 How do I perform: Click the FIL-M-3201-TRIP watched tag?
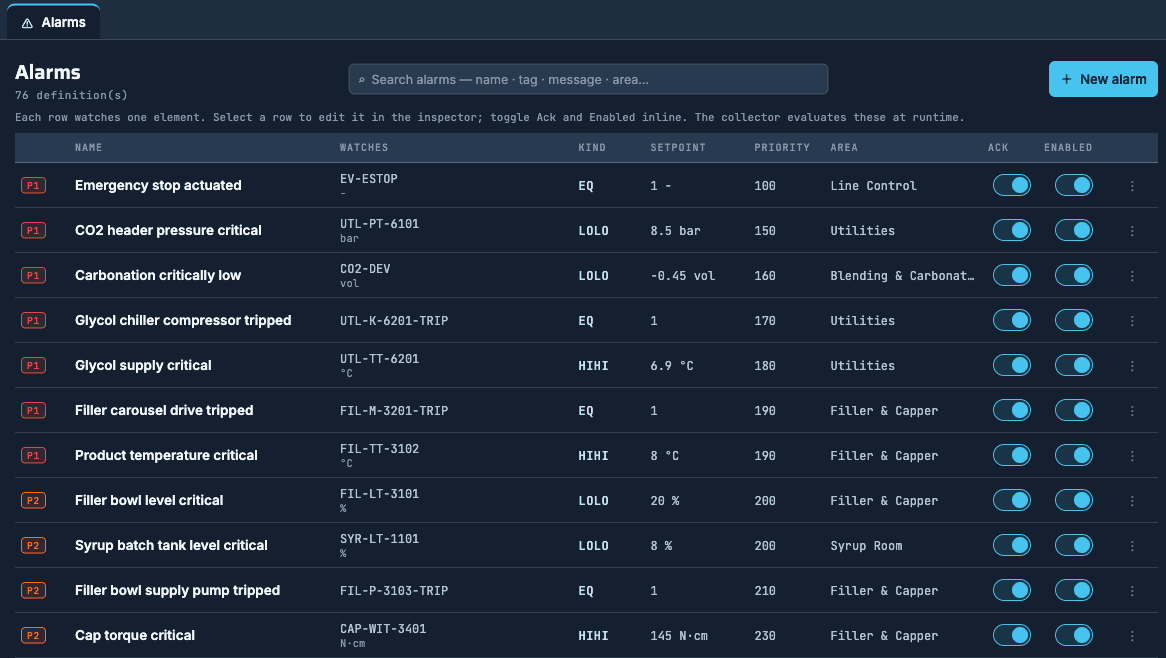click(394, 410)
